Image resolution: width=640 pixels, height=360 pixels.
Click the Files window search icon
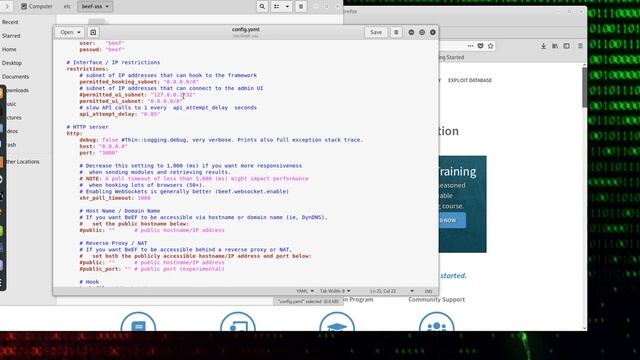pyautogui.click(x=262, y=7)
